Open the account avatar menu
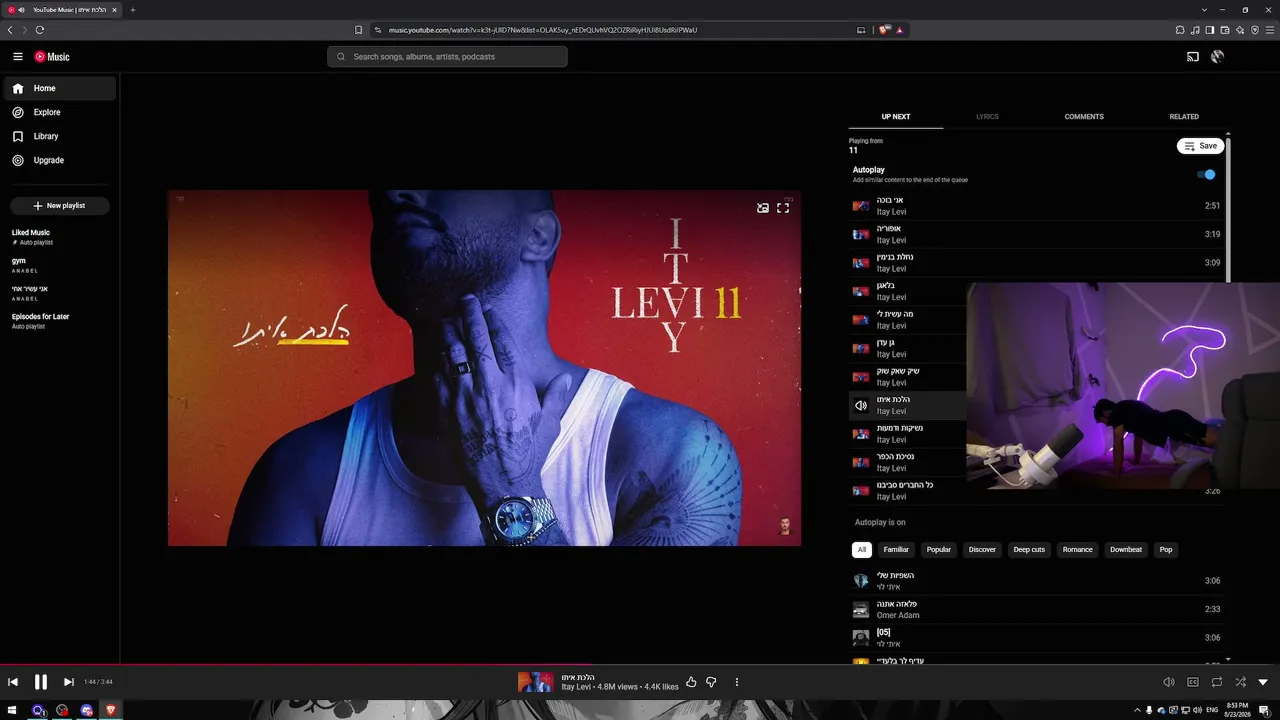 point(1217,57)
